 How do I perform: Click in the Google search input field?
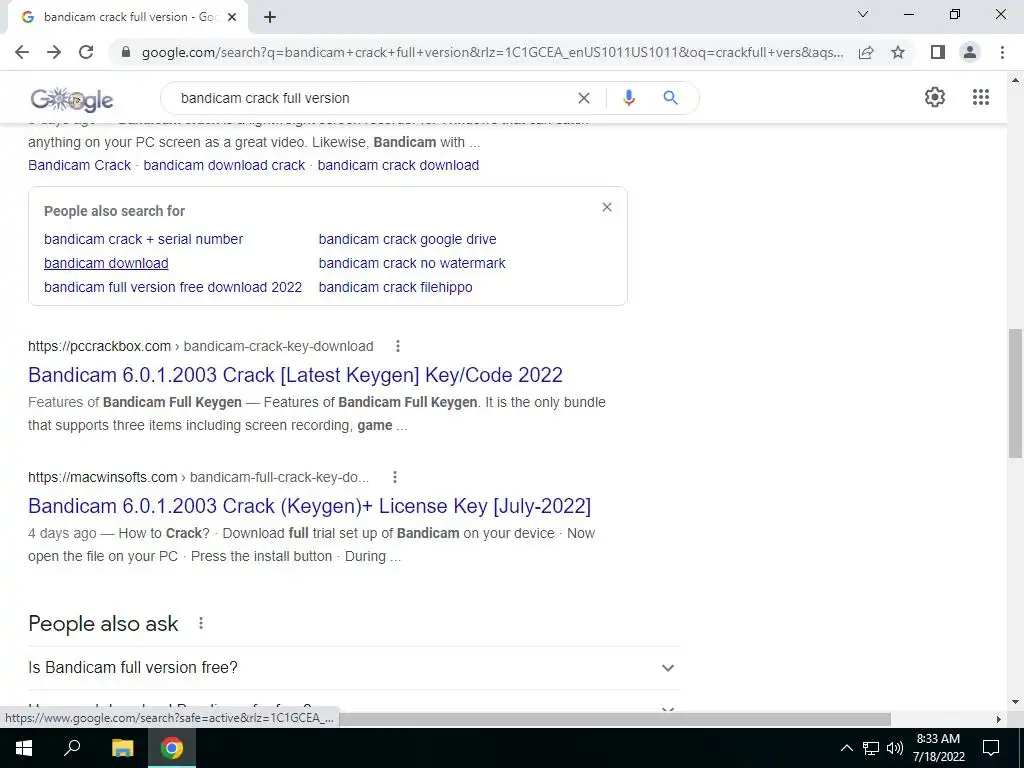[x=372, y=98]
